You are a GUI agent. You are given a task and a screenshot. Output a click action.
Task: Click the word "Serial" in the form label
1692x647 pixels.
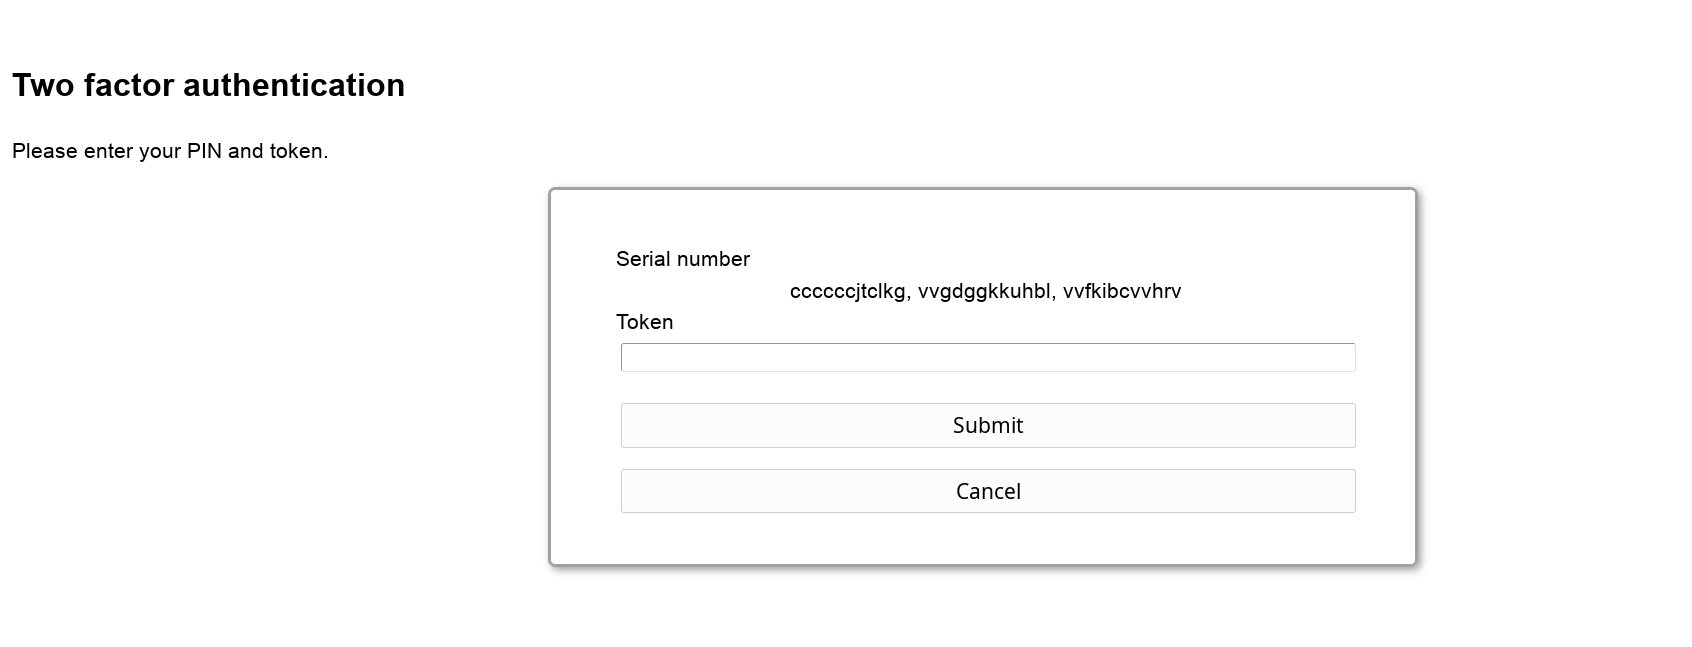(x=643, y=259)
